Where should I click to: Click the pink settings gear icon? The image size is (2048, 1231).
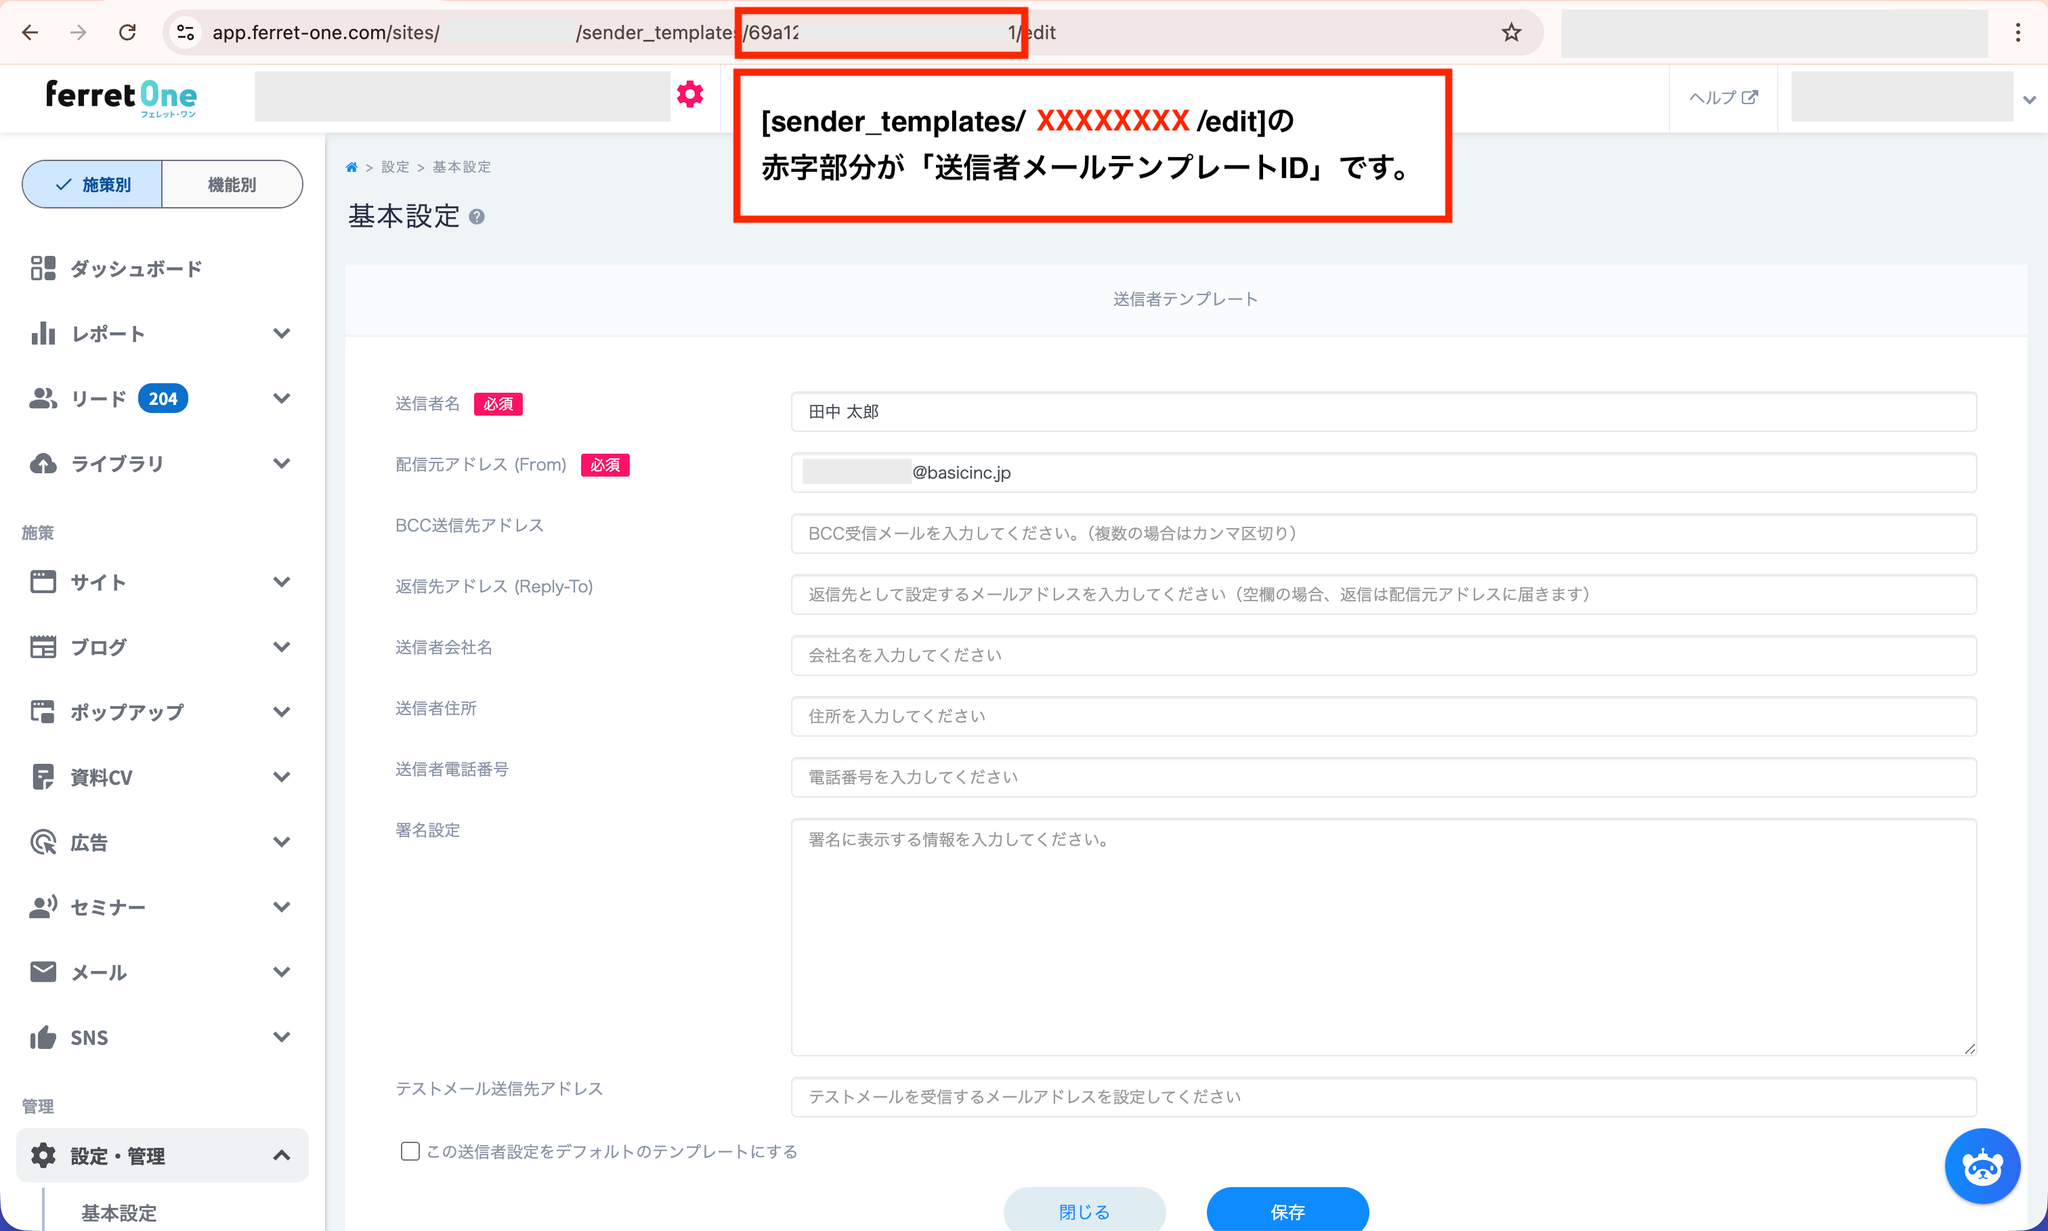(690, 95)
